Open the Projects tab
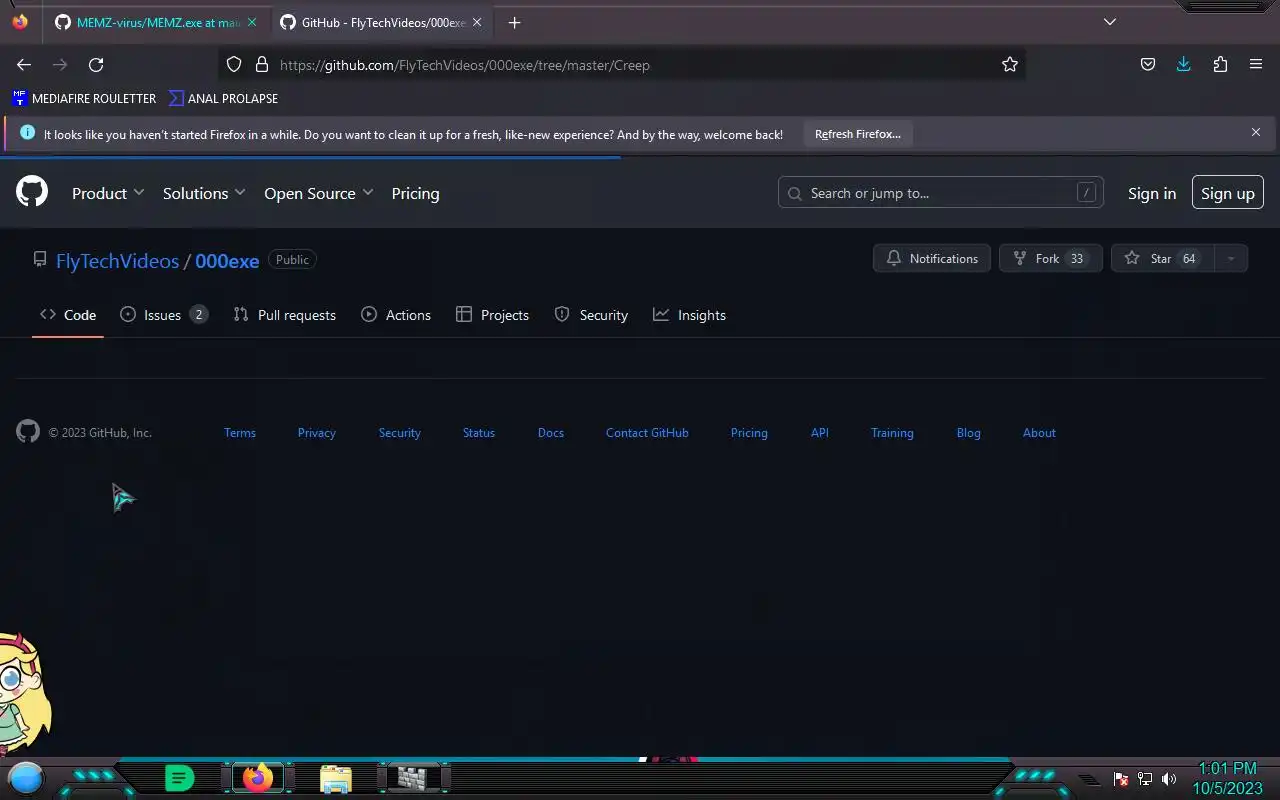This screenshot has height=800, width=1280. point(492,314)
